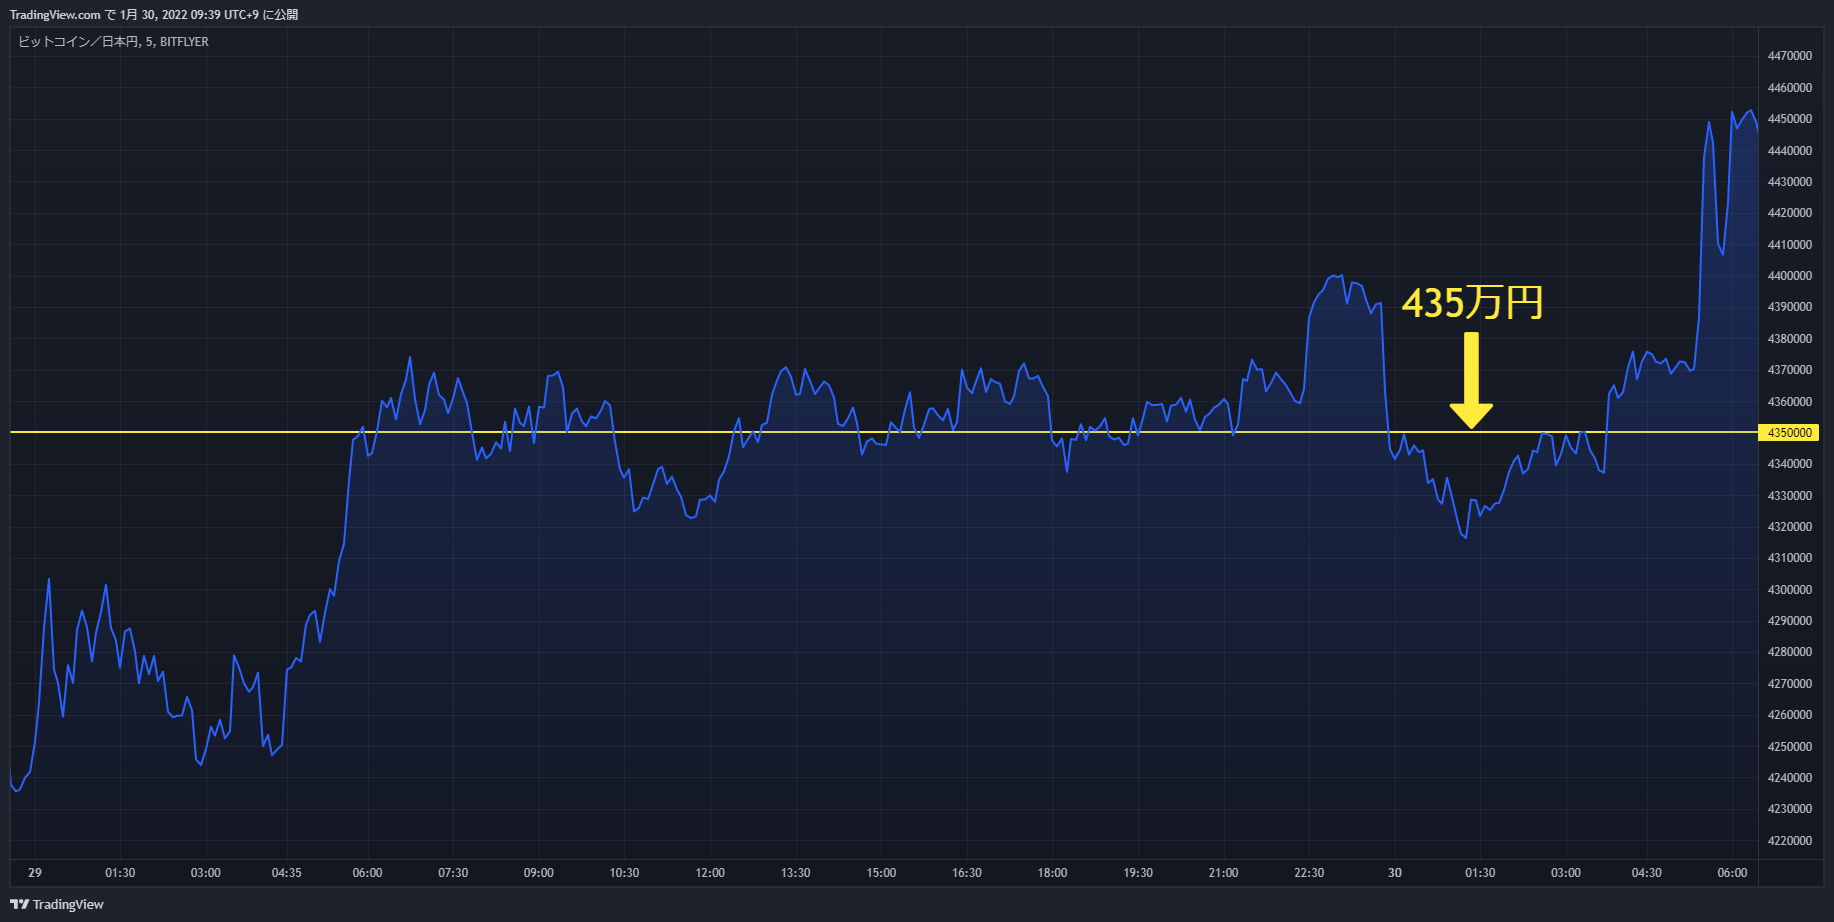1834x922 pixels.
Task: Click the 06:00 time label after 04:30
Action: [1732, 873]
